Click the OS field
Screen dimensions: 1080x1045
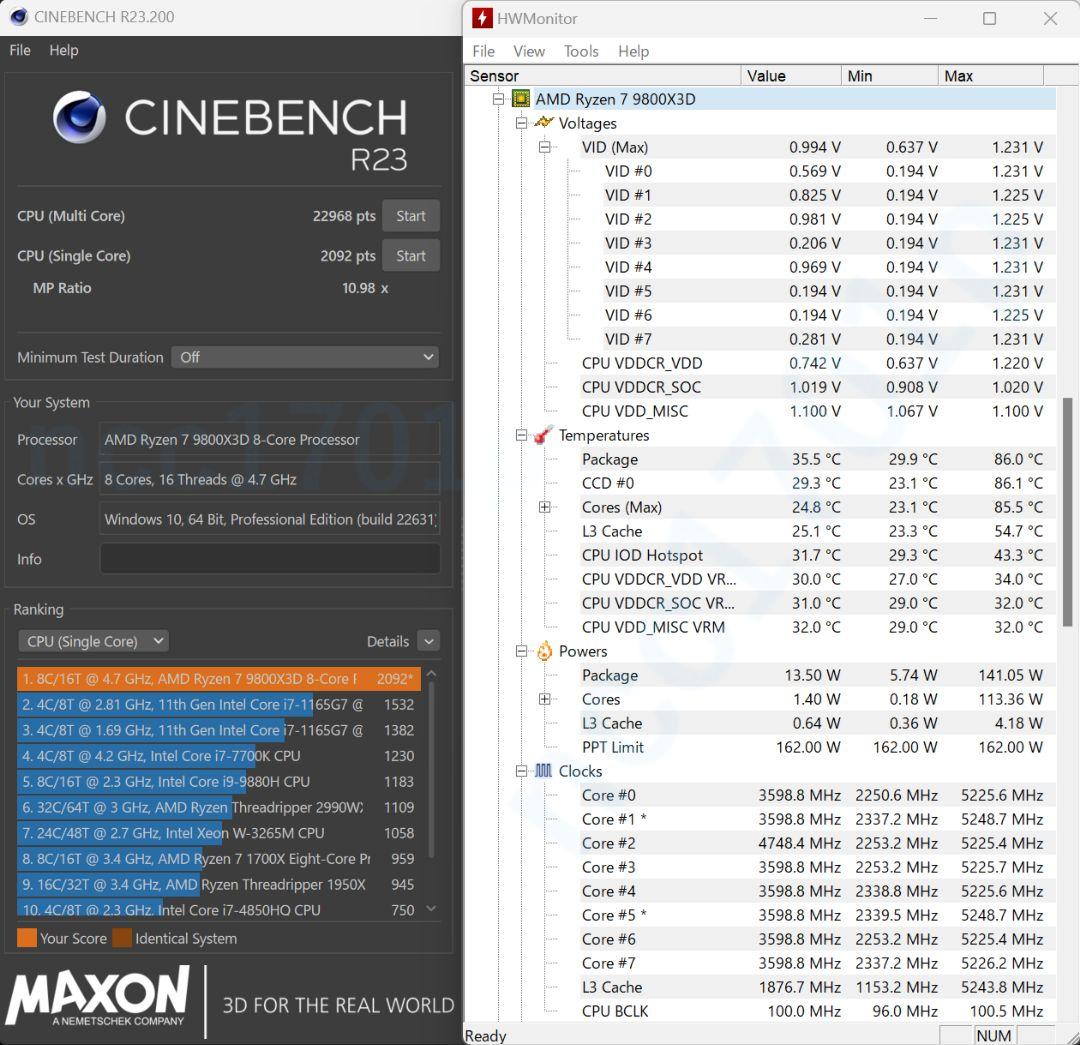(269, 519)
